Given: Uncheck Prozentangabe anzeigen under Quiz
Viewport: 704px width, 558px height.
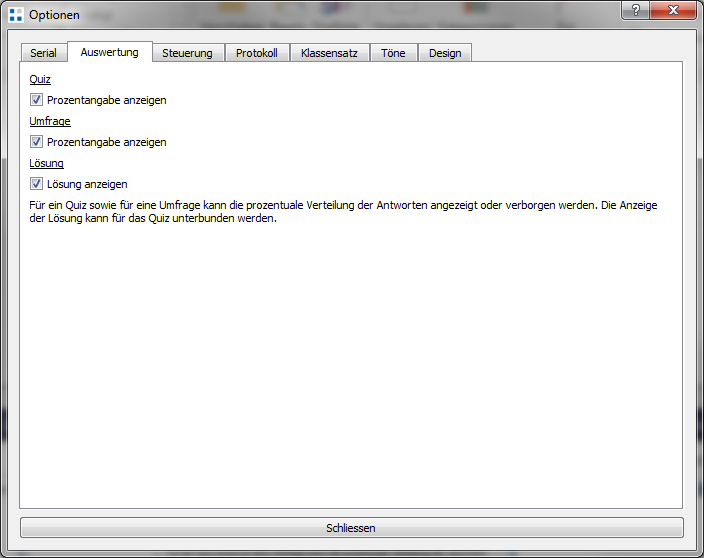Looking at the screenshot, I should pos(36,100).
